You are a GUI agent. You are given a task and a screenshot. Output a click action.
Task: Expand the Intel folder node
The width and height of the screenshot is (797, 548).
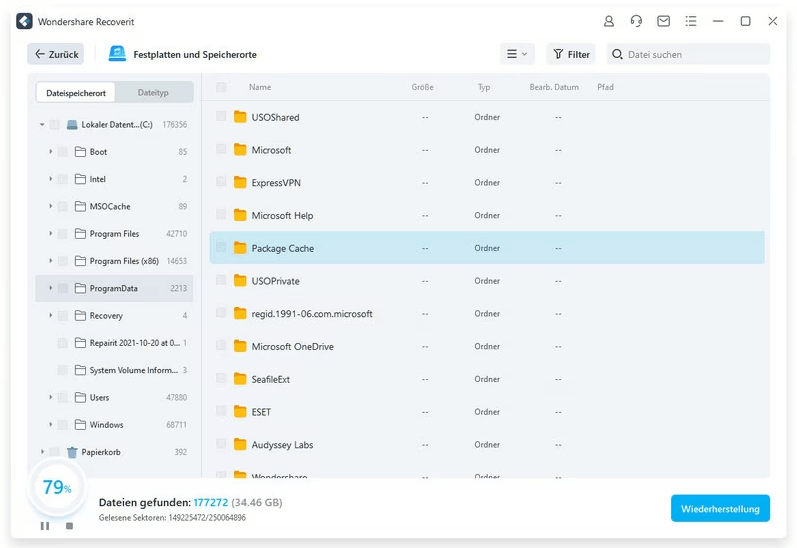pyautogui.click(x=50, y=179)
